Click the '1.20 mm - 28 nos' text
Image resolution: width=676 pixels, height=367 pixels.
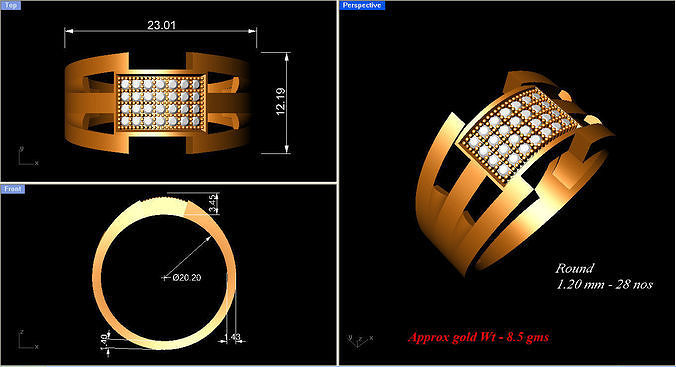(x=604, y=284)
